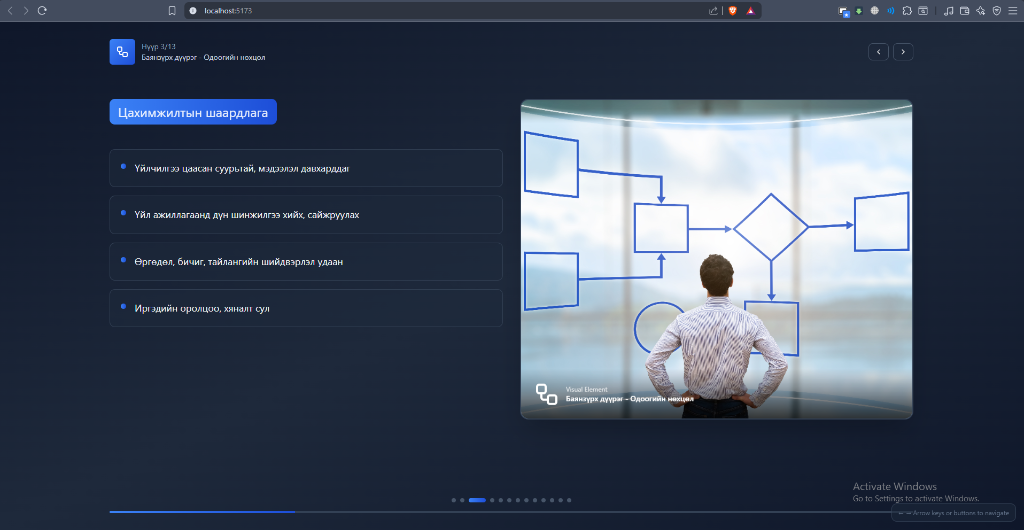Reload the page with the refresh icon
Viewport: 1024px width, 530px height.
[42, 10]
